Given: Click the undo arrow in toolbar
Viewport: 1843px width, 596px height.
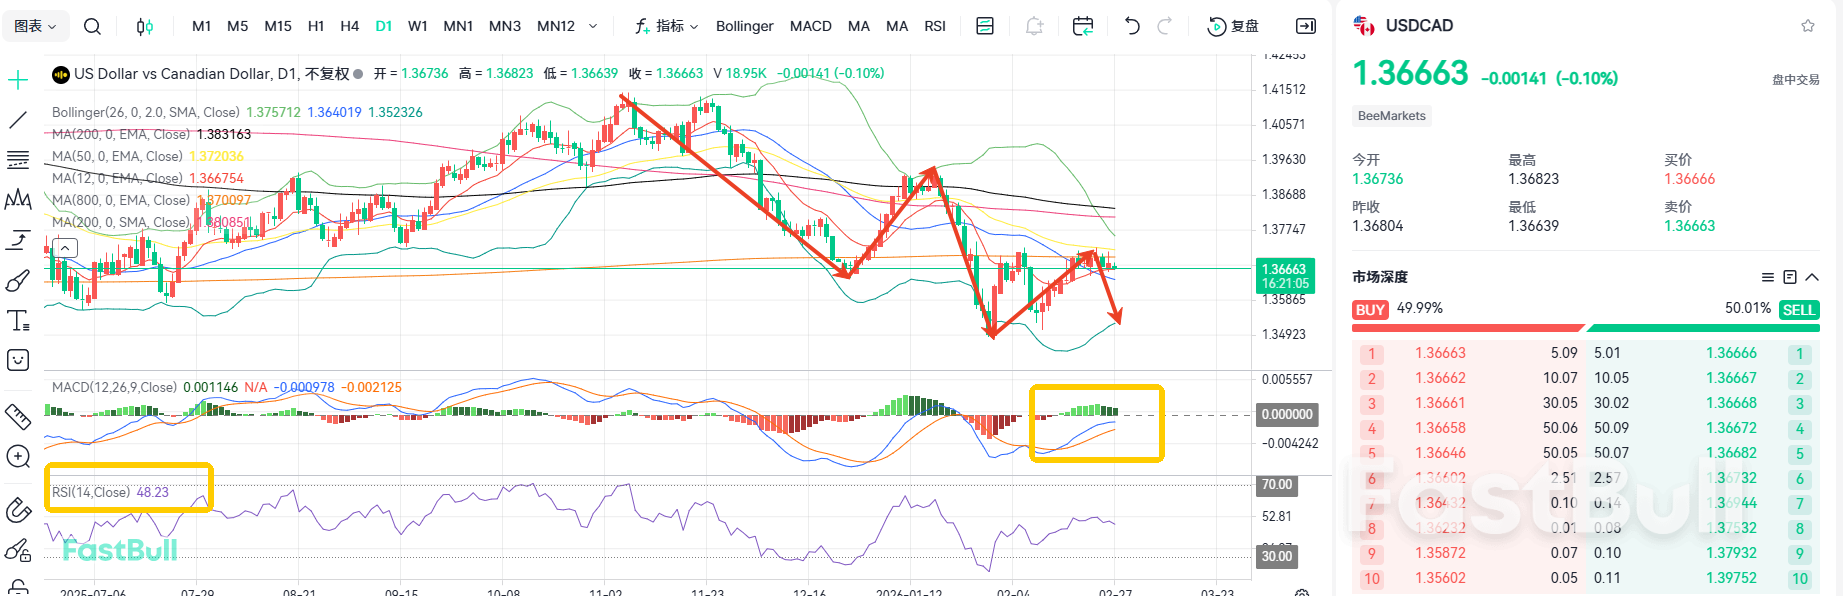Looking at the screenshot, I should tap(1132, 26).
